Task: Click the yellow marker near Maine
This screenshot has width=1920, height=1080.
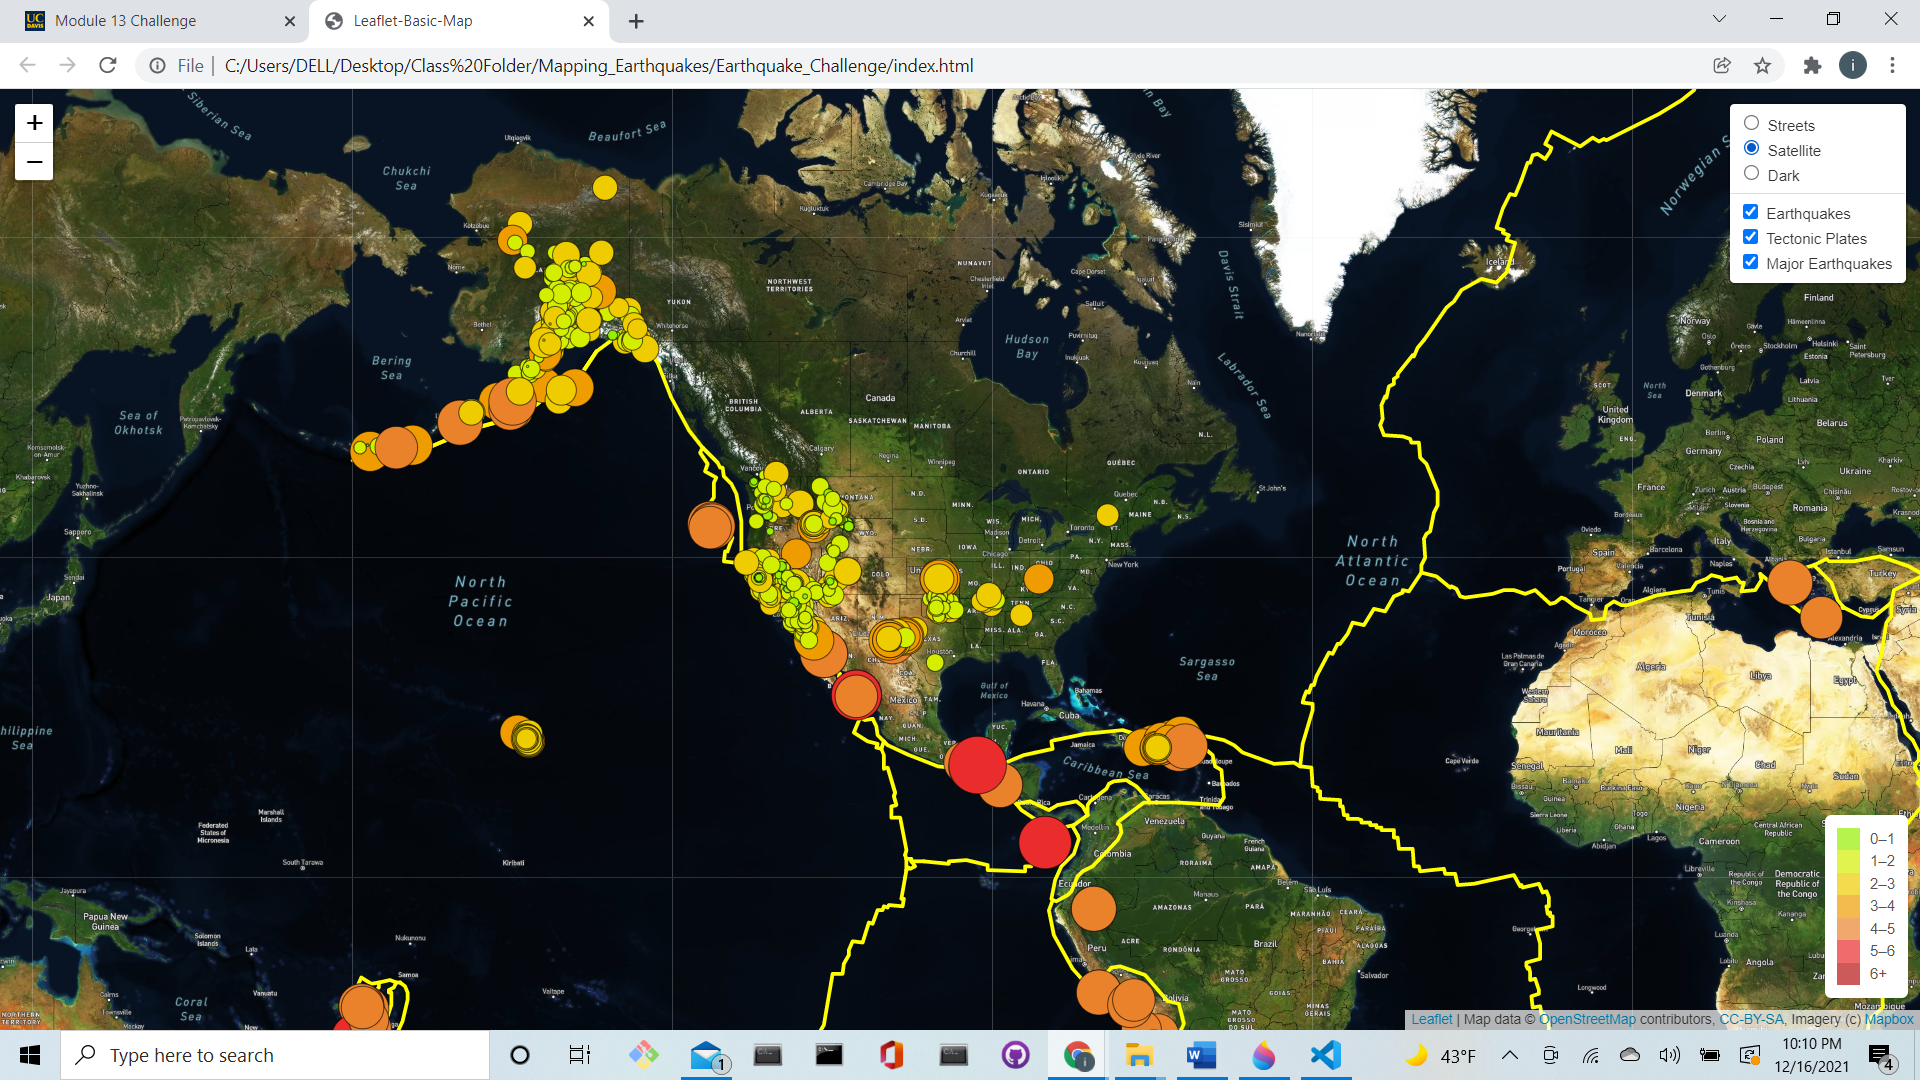Action: coord(1107,515)
